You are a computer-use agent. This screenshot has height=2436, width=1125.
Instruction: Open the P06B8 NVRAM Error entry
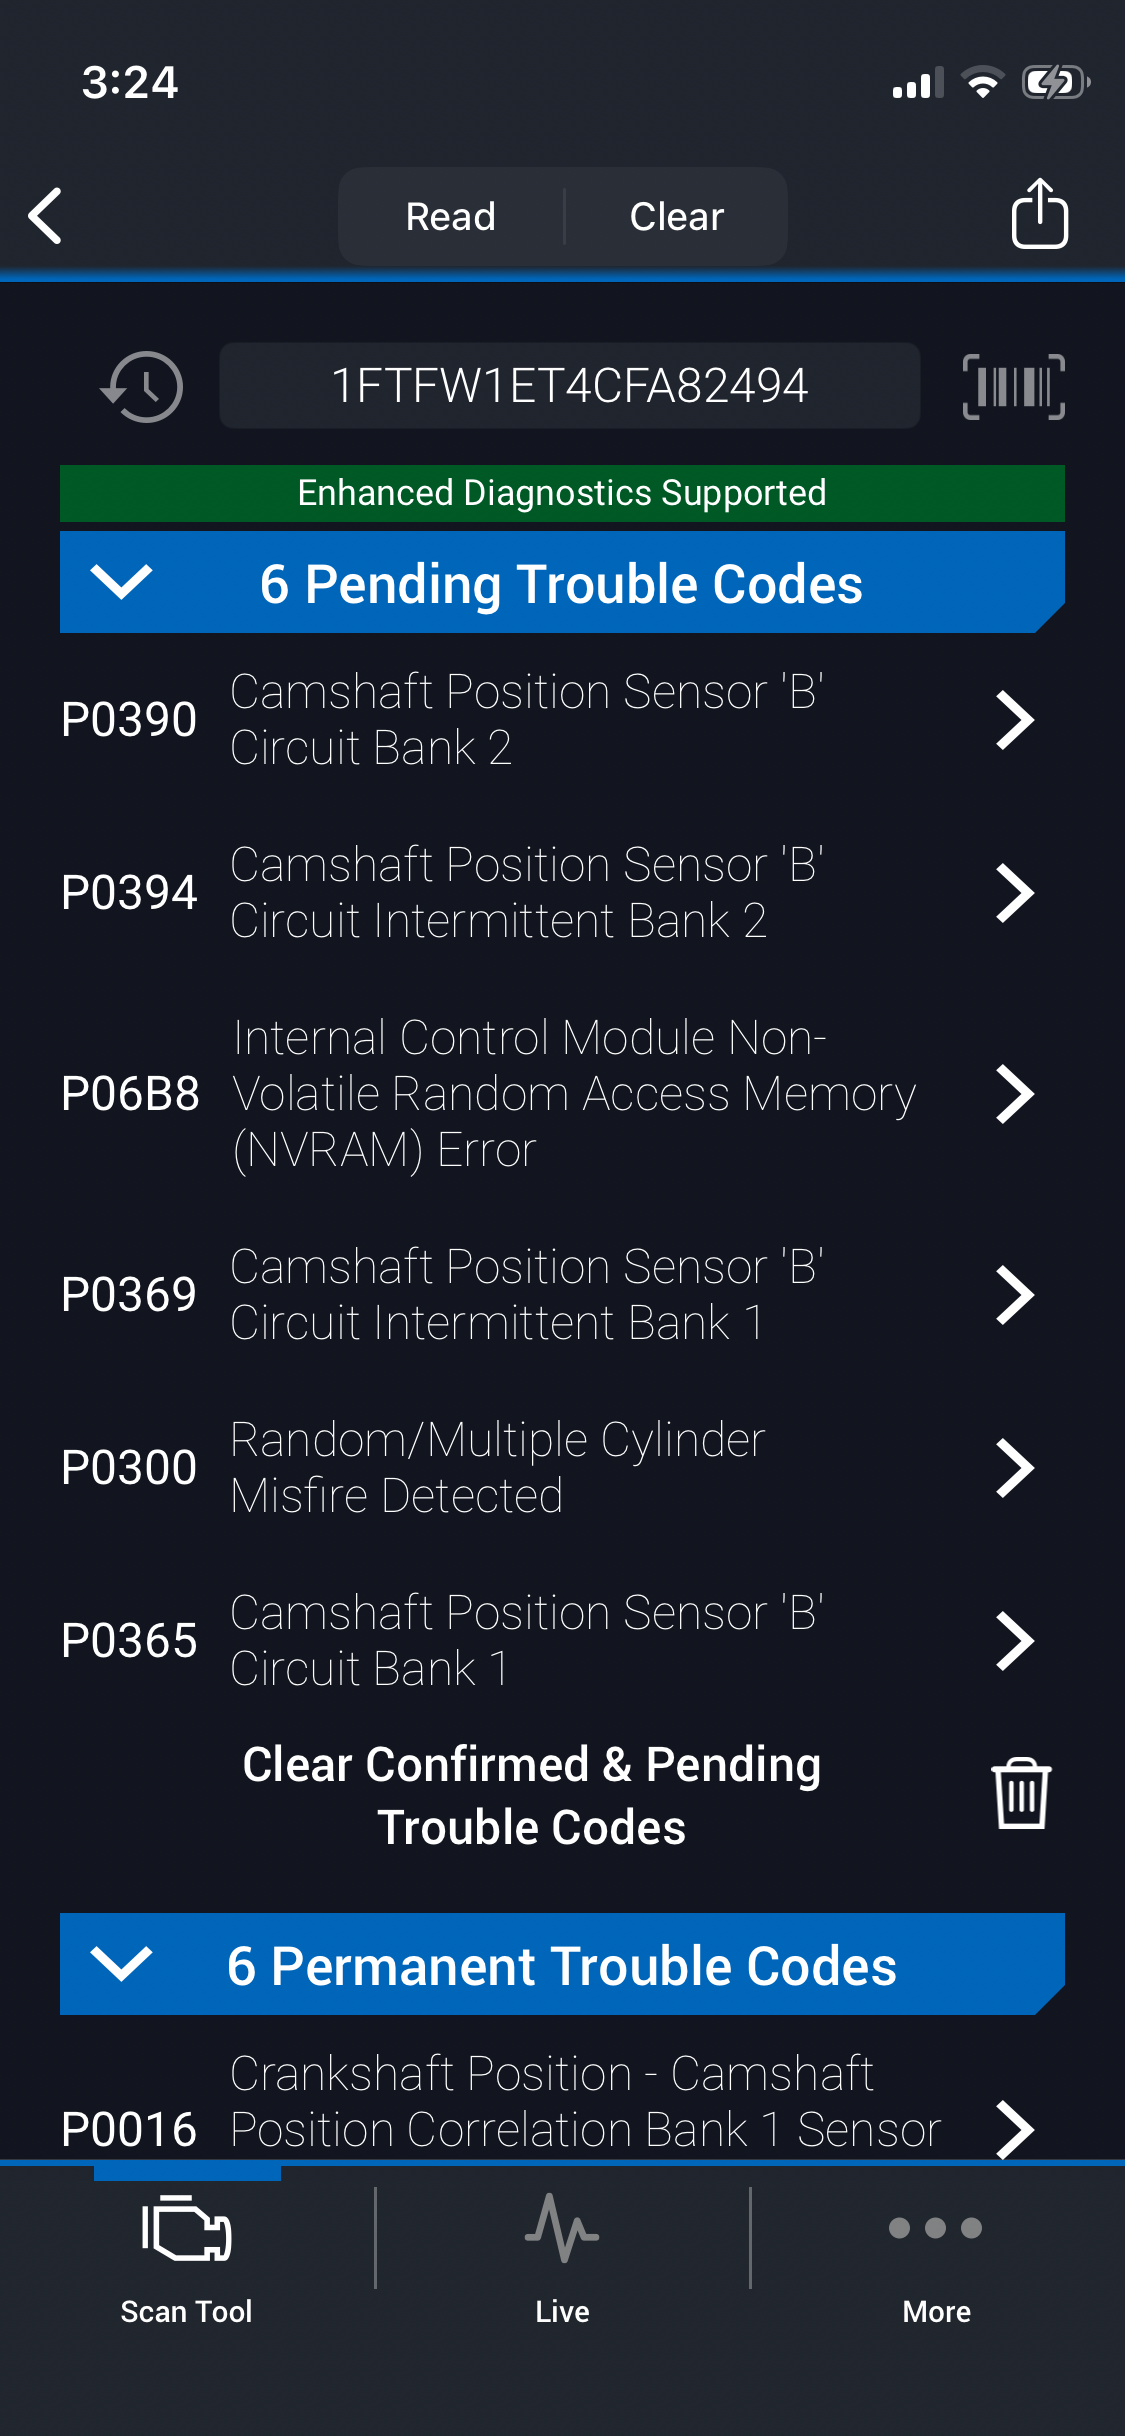tap(500, 1094)
